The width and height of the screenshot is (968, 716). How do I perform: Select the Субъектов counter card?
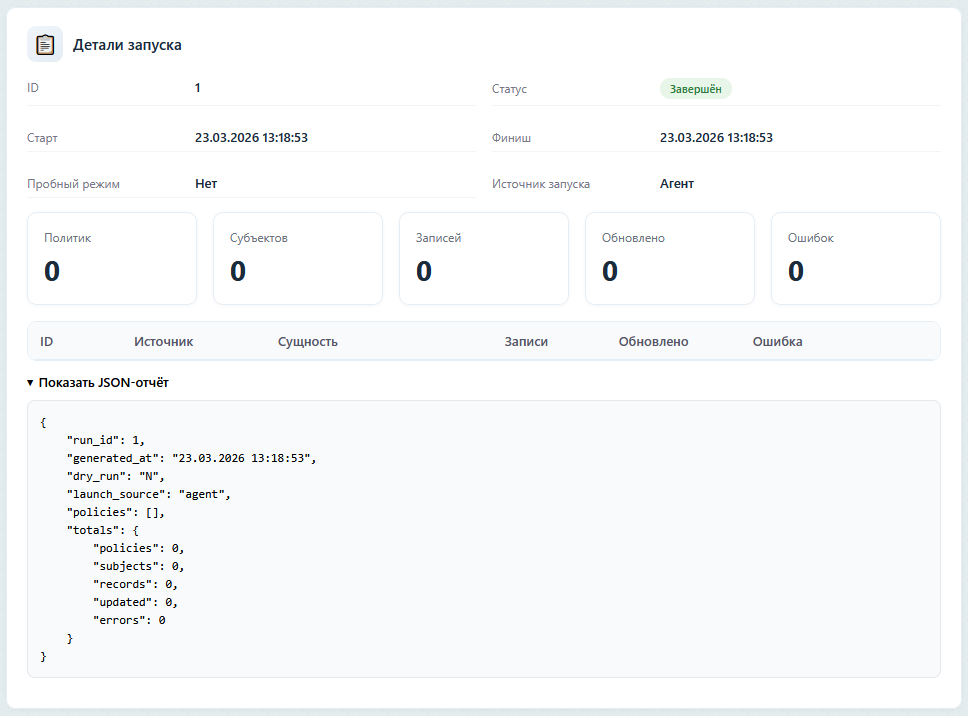tap(298, 258)
